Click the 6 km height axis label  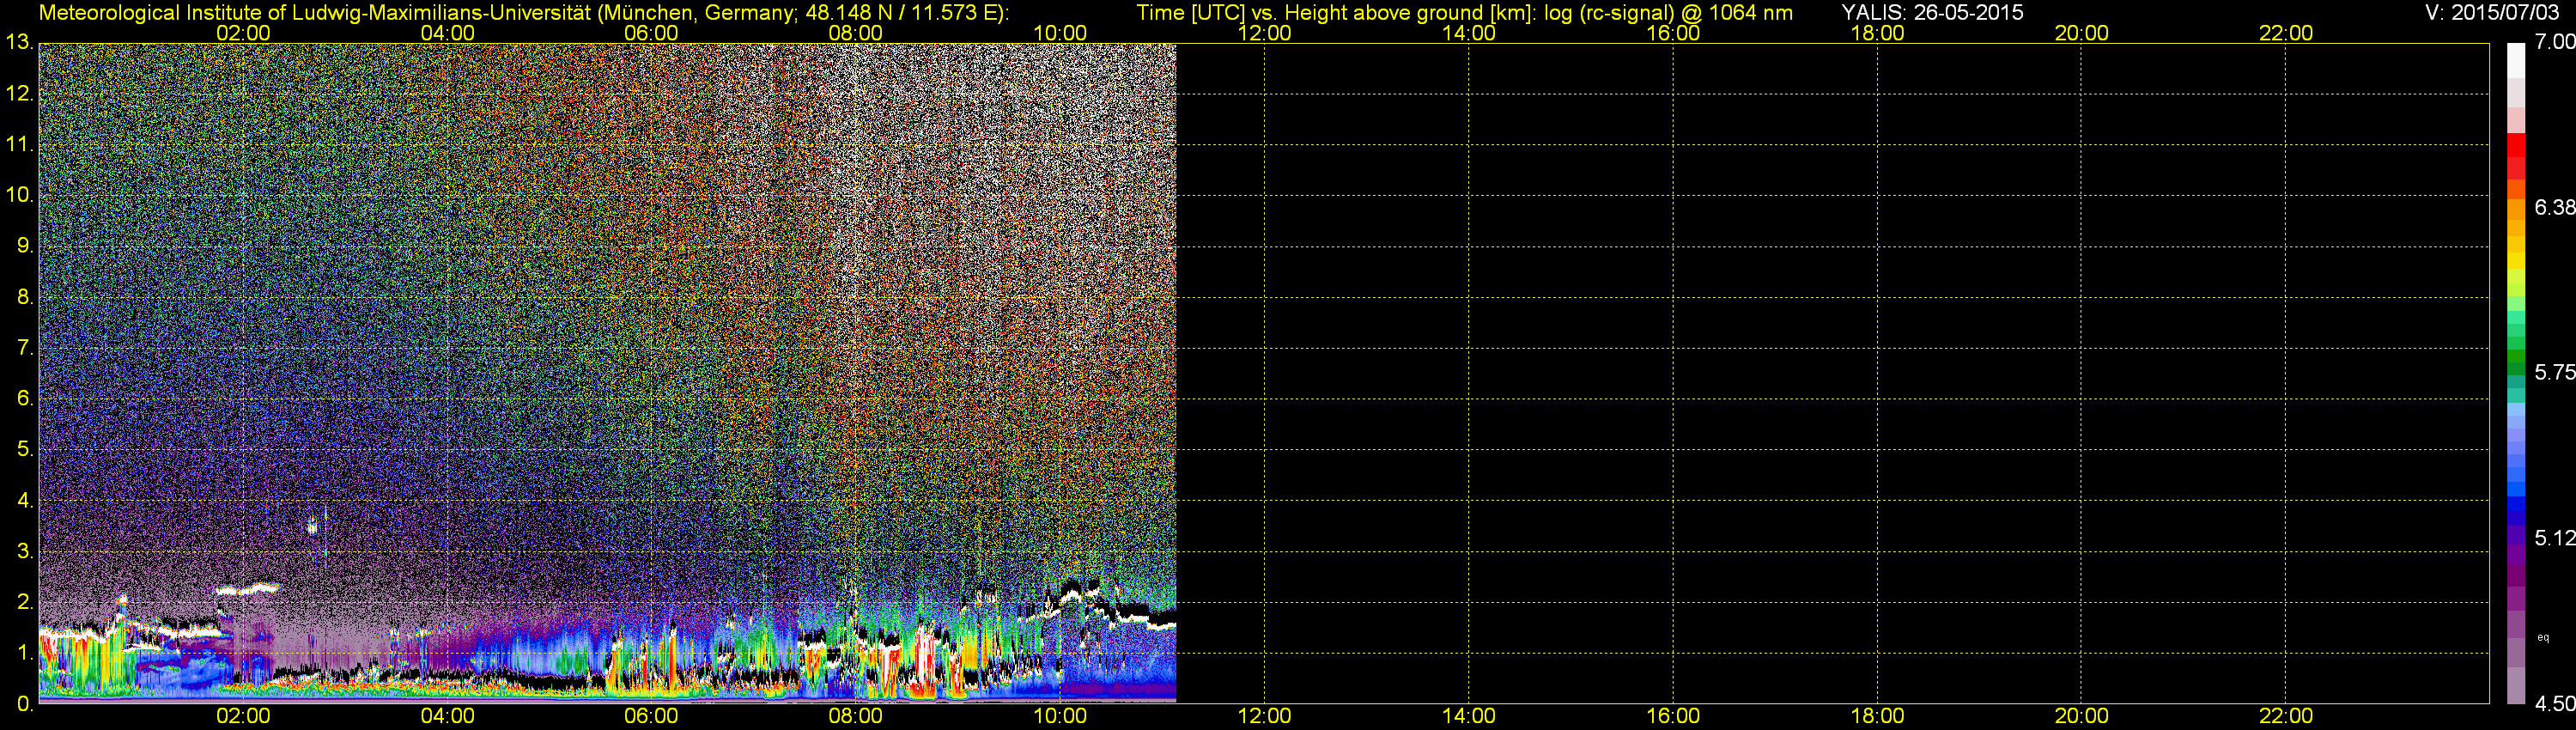24,398
